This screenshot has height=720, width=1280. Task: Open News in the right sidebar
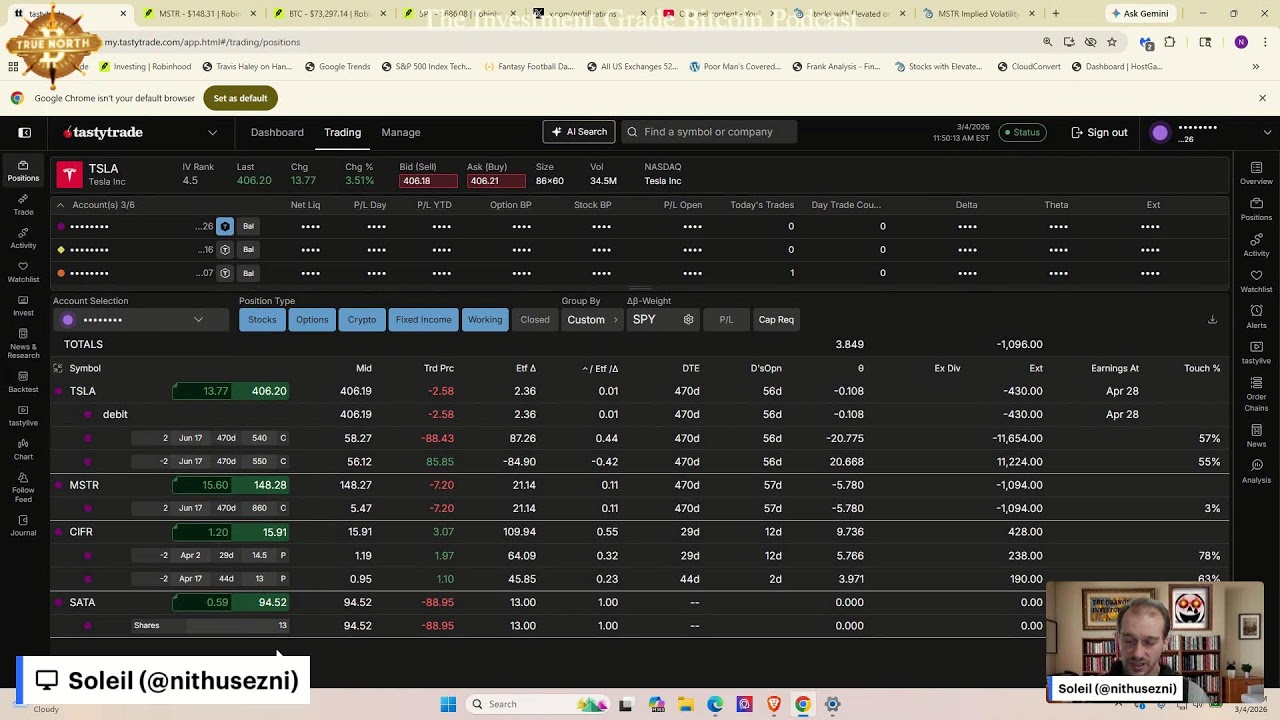tap(1256, 435)
